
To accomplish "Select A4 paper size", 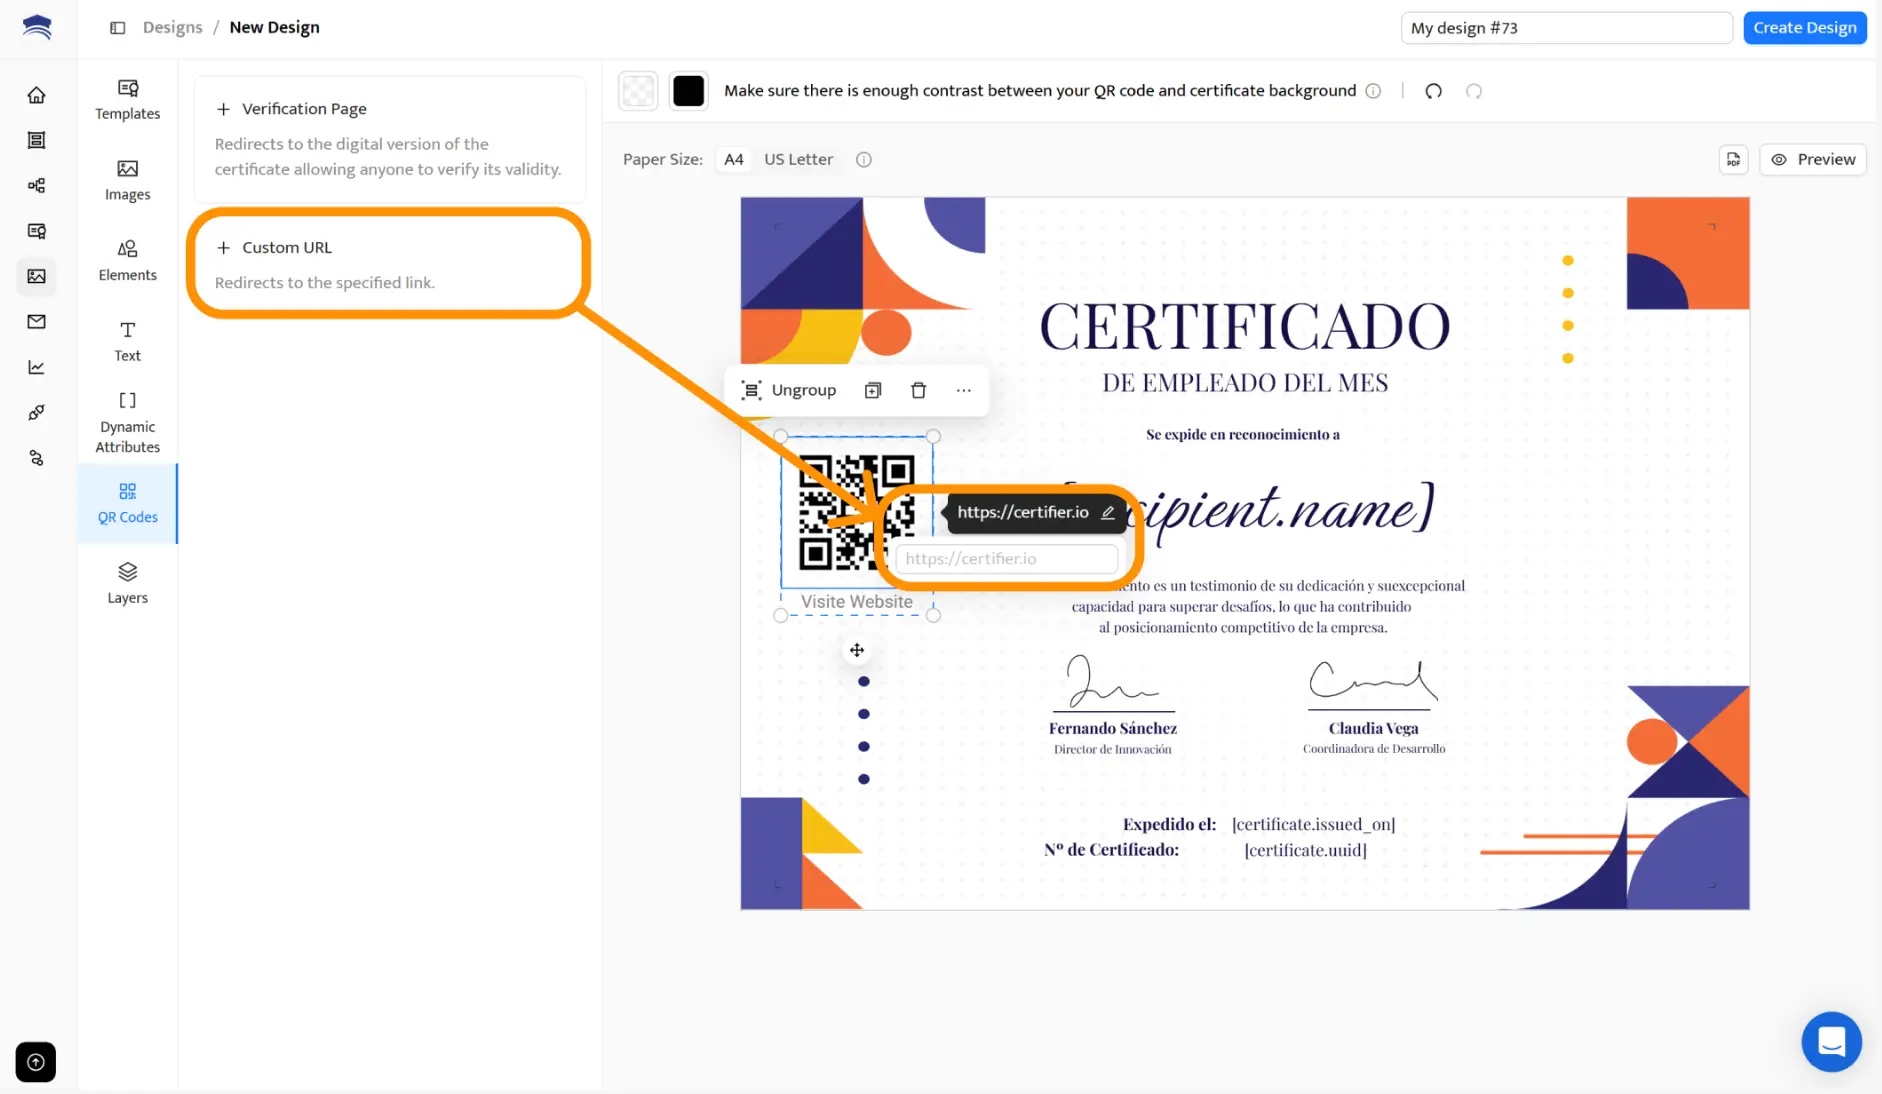I will click(x=733, y=159).
